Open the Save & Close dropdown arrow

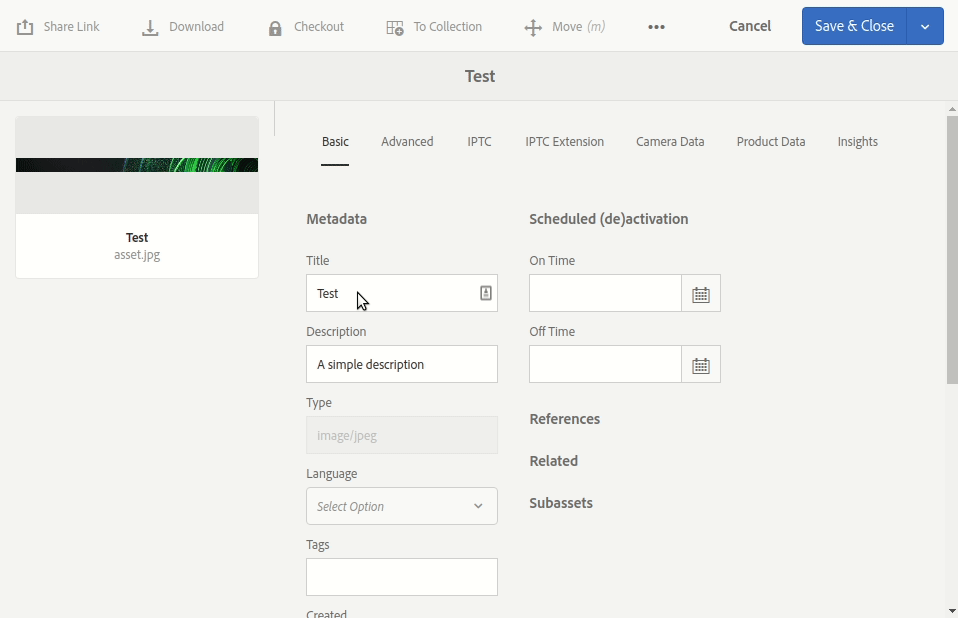coord(925,26)
